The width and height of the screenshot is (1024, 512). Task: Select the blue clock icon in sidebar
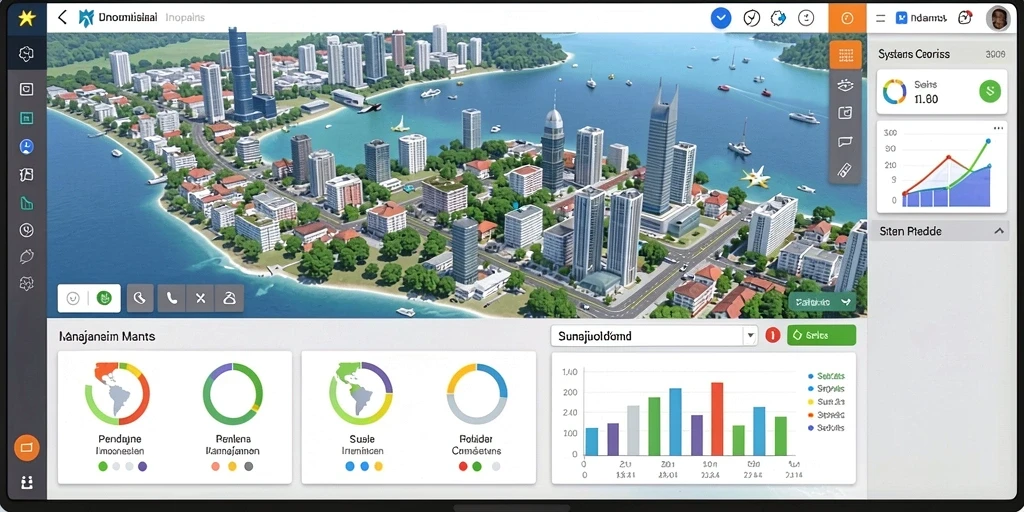(x=26, y=146)
